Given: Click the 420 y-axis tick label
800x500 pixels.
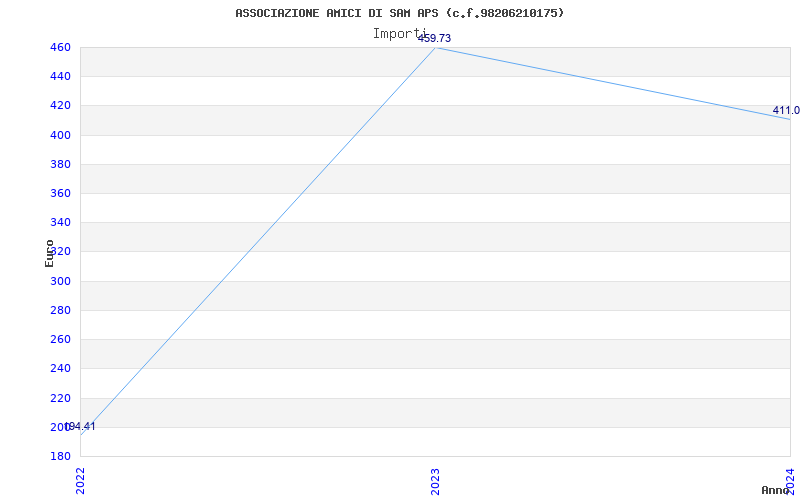Looking at the screenshot, I should pos(60,106).
